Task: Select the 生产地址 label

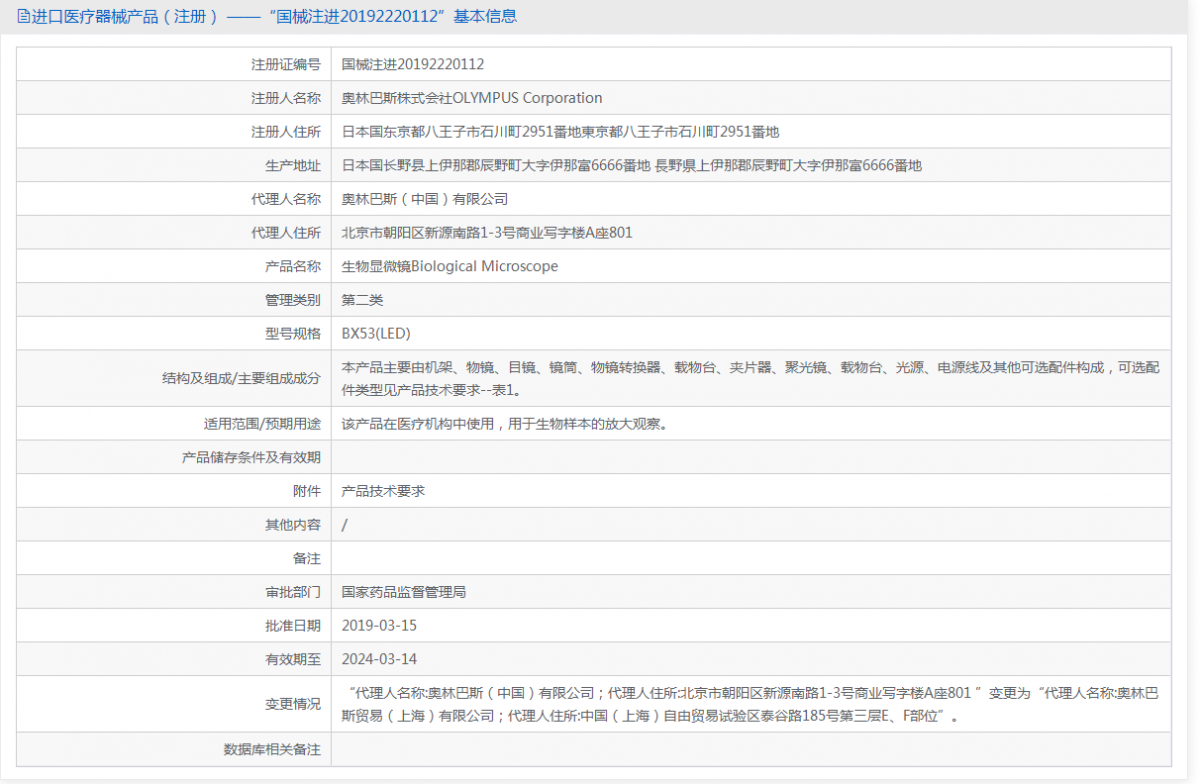Action: [x=293, y=165]
